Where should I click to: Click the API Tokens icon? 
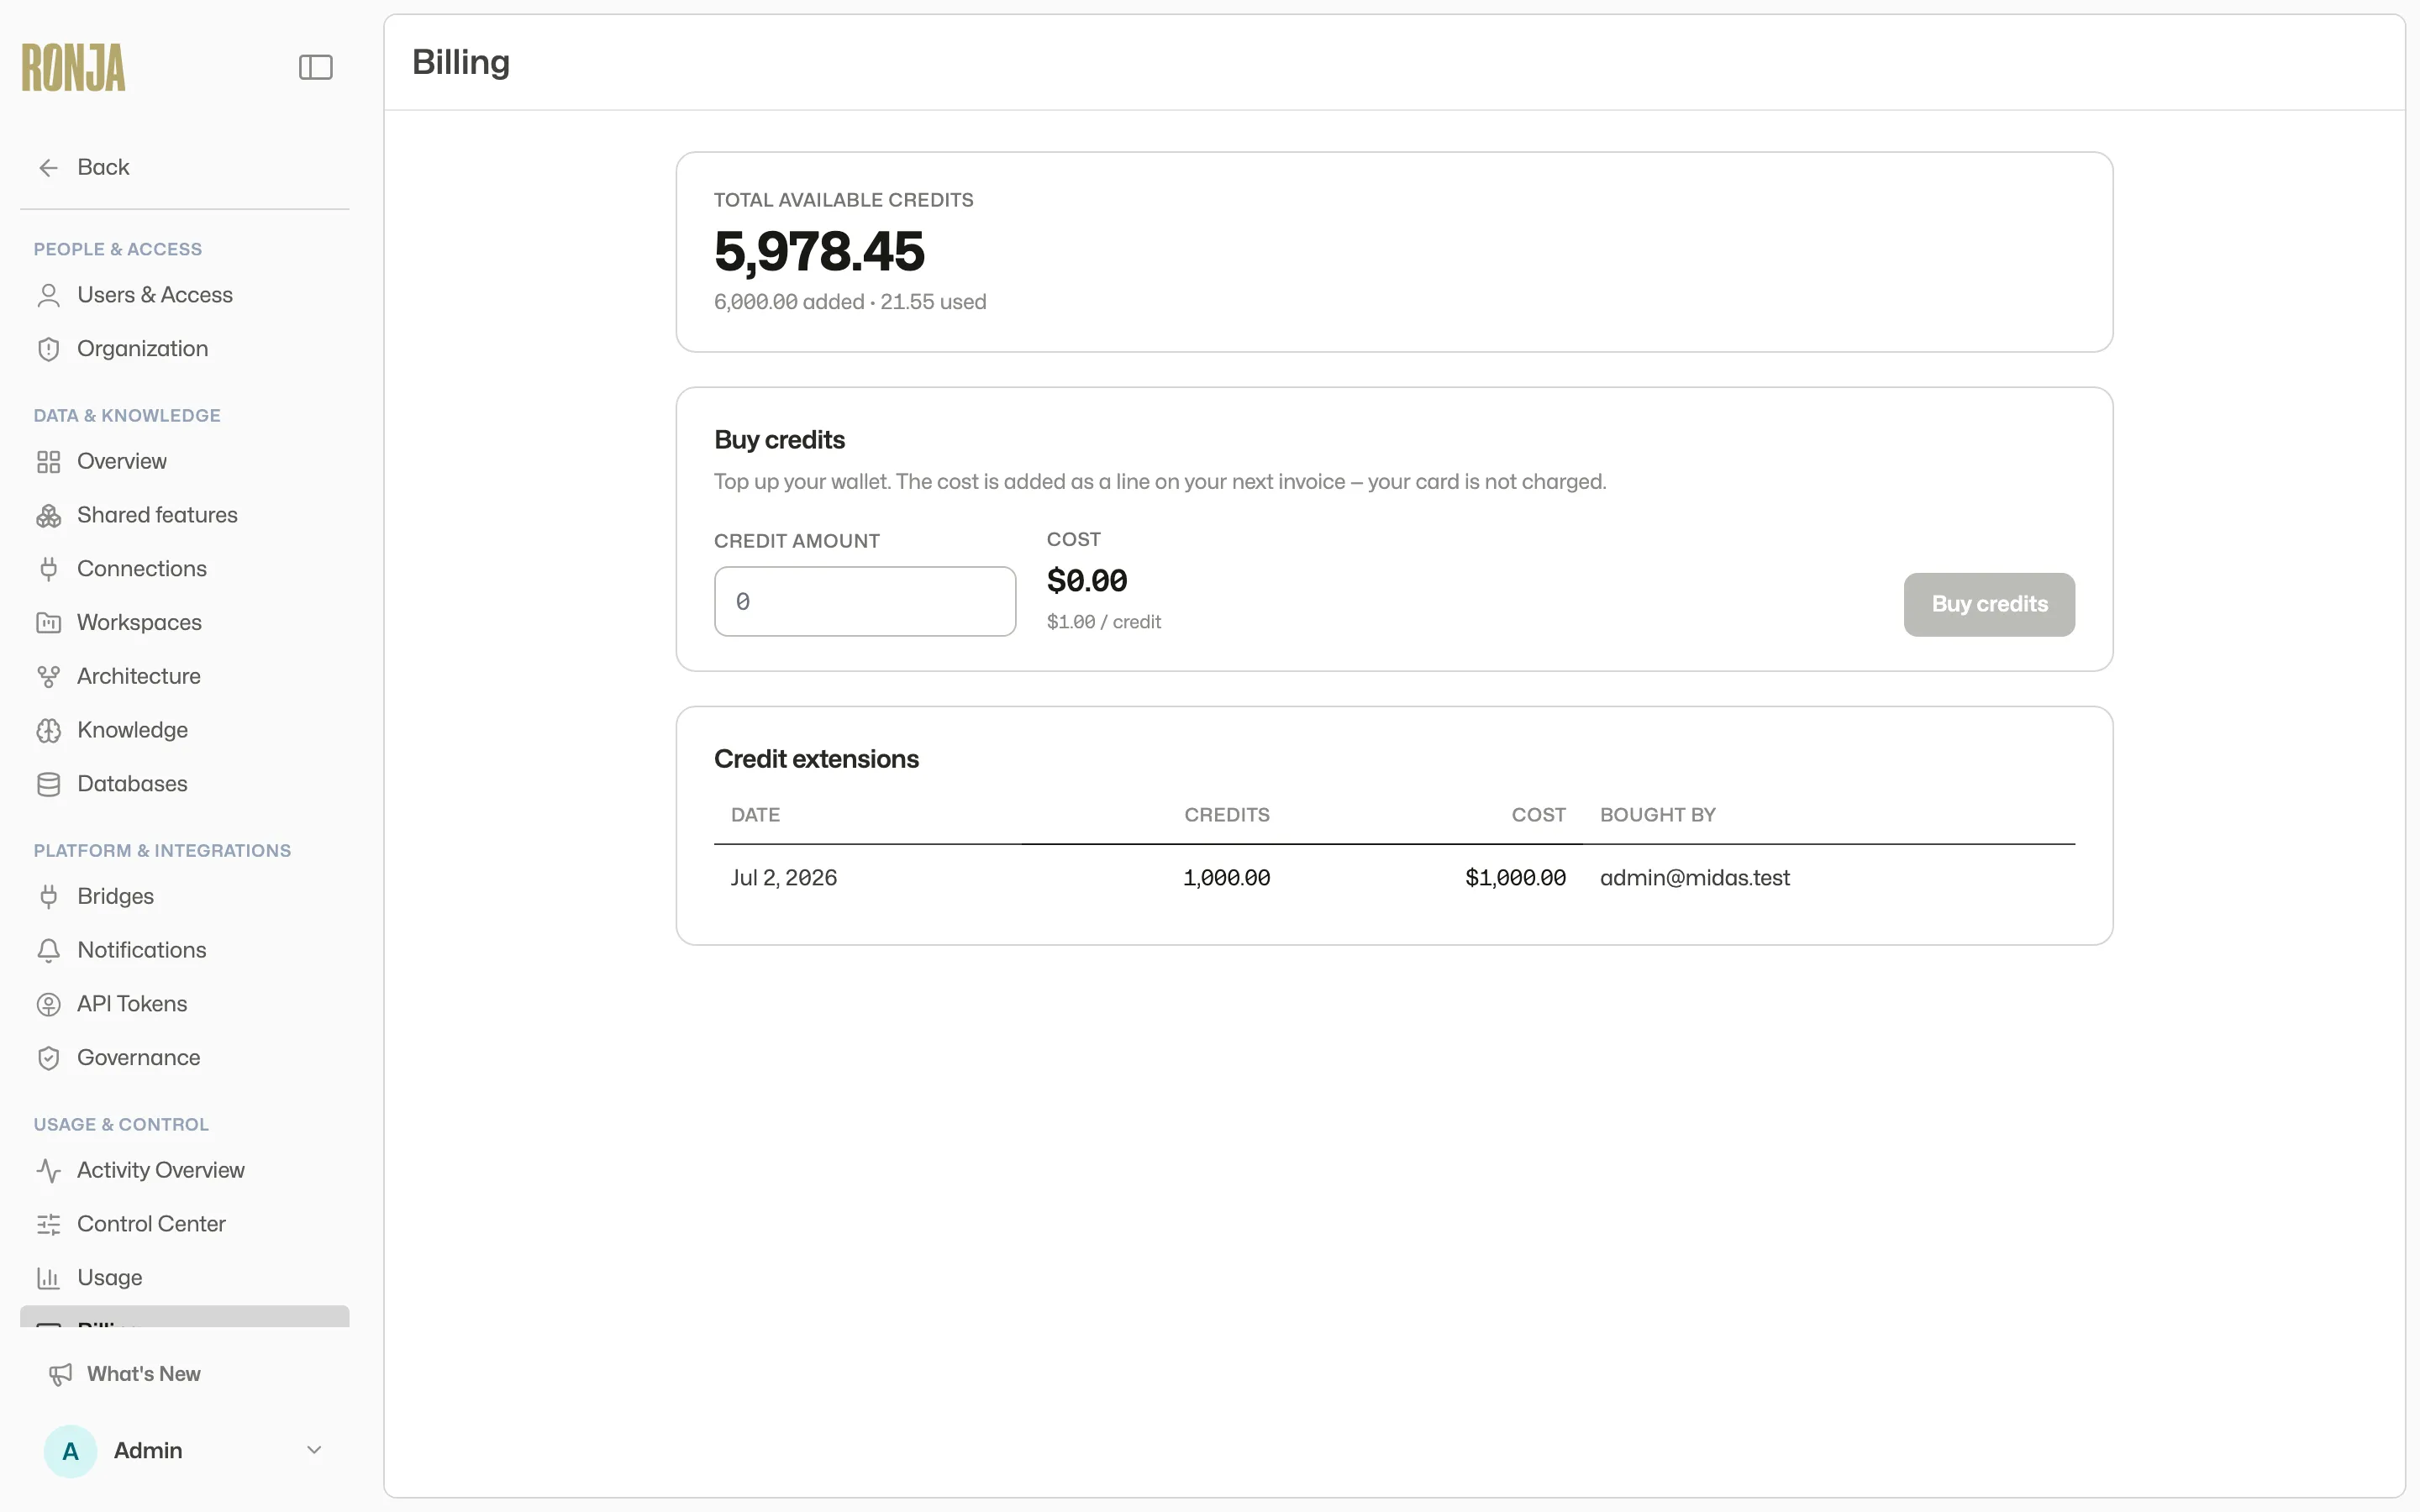click(x=48, y=1005)
